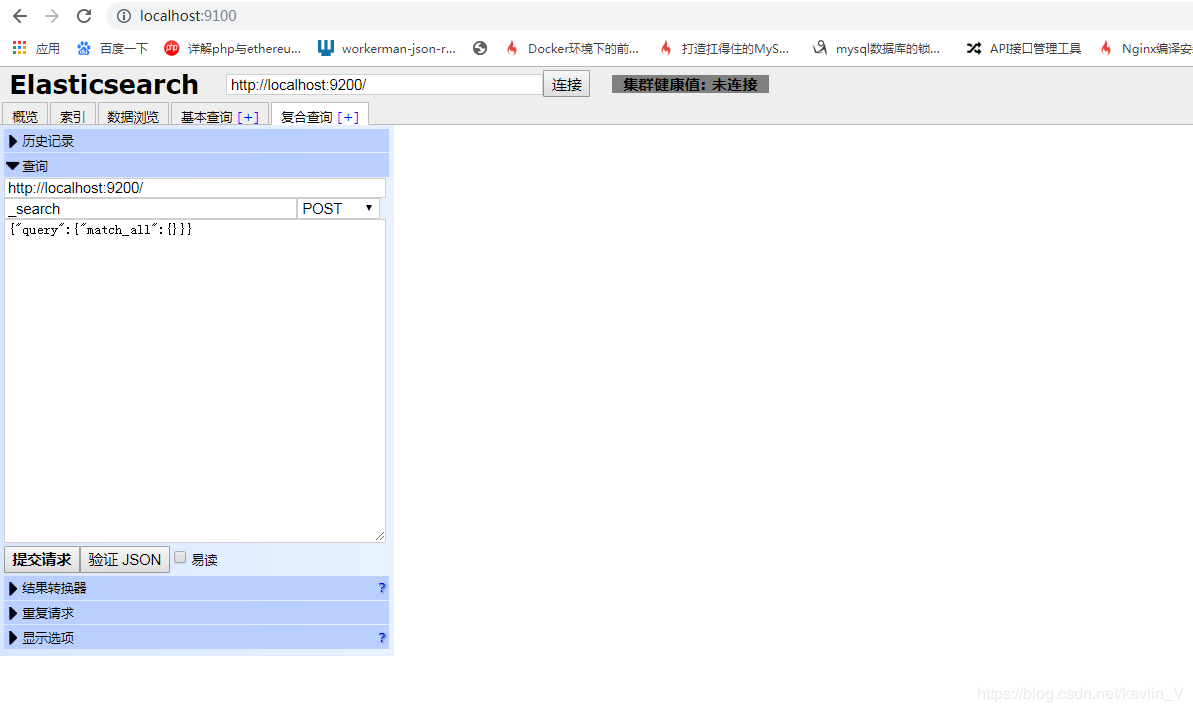
Task: Switch to the 数据浏览 tab
Action: click(133, 116)
